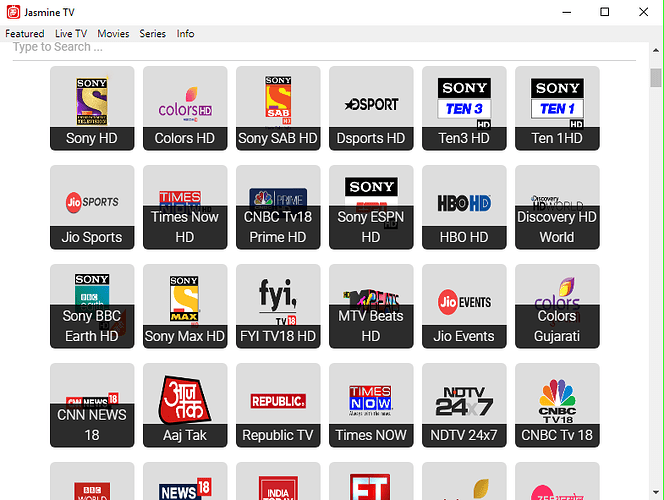Select the Aaj Tak news channel
664x500 pixels.
pos(185,406)
